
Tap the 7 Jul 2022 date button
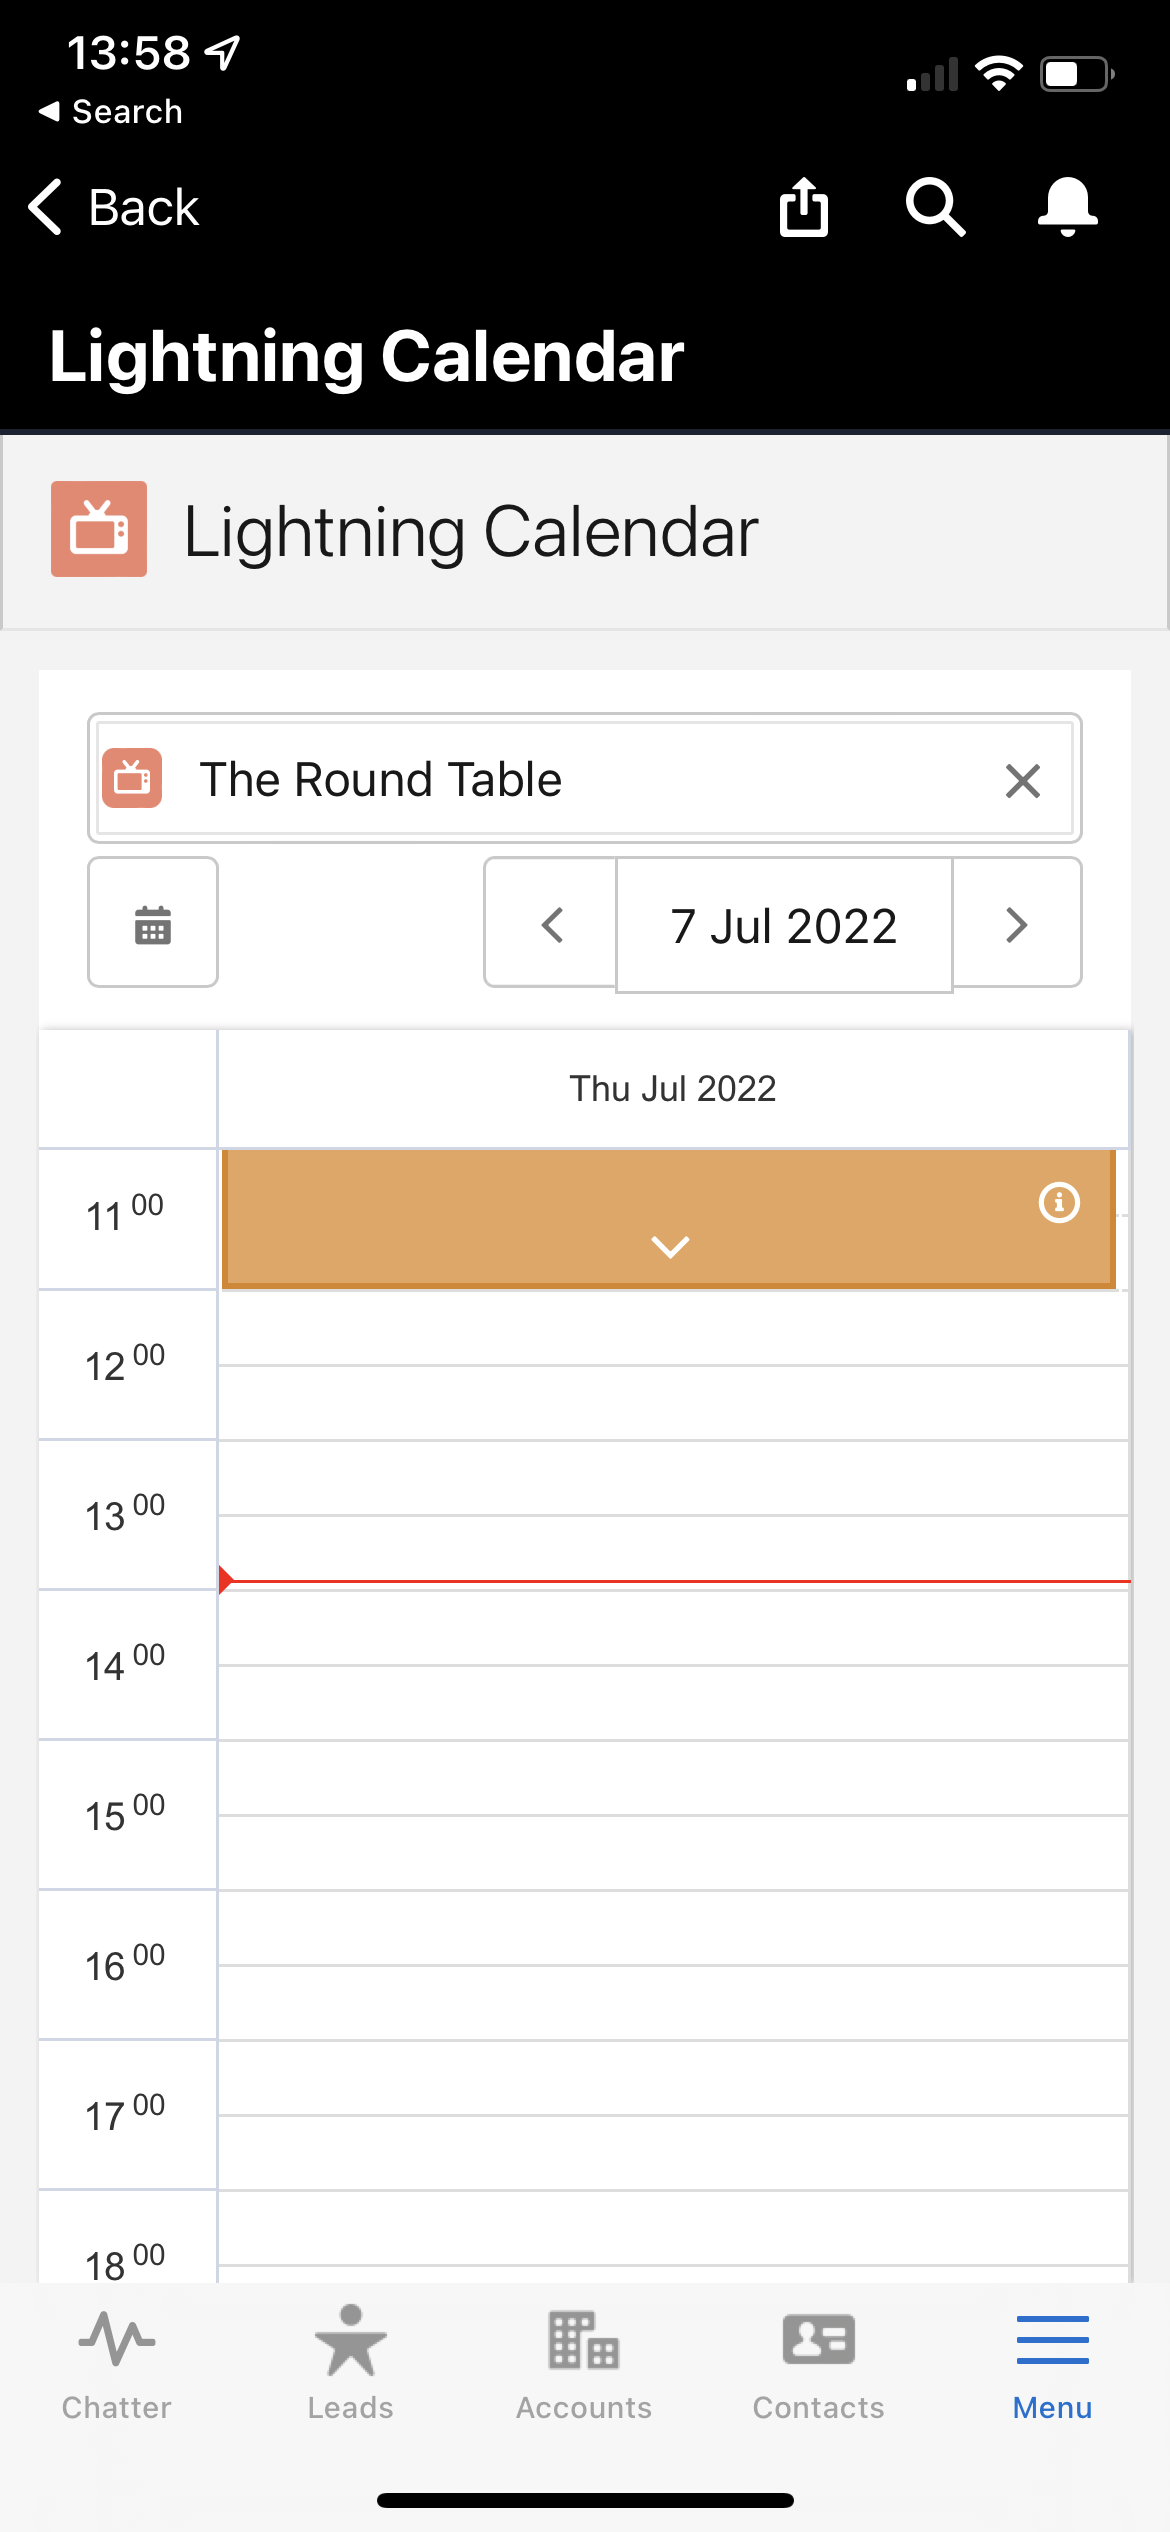[x=784, y=925]
